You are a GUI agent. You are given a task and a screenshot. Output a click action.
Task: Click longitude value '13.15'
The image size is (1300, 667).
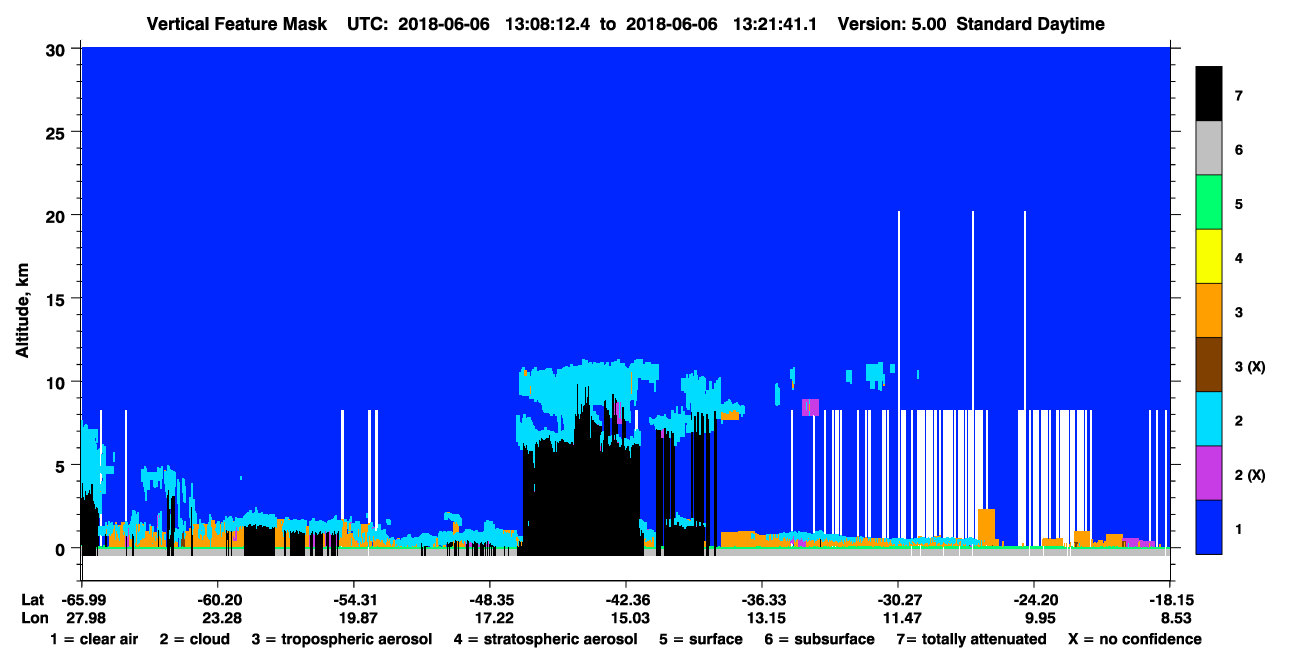click(x=765, y=618)
